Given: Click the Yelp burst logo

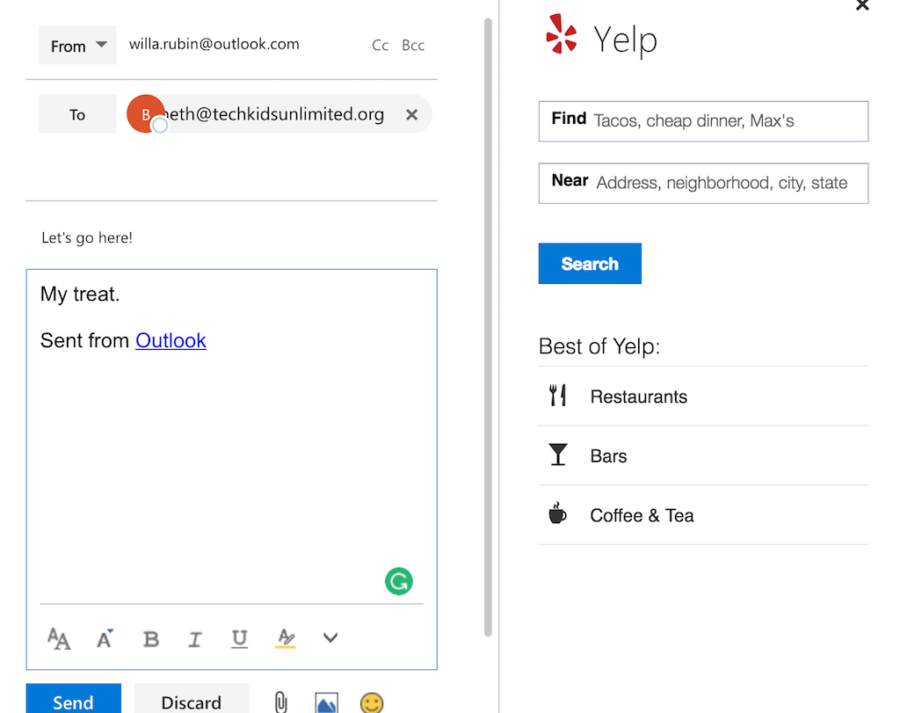Looking at the screenshot, I should [561, 34].
